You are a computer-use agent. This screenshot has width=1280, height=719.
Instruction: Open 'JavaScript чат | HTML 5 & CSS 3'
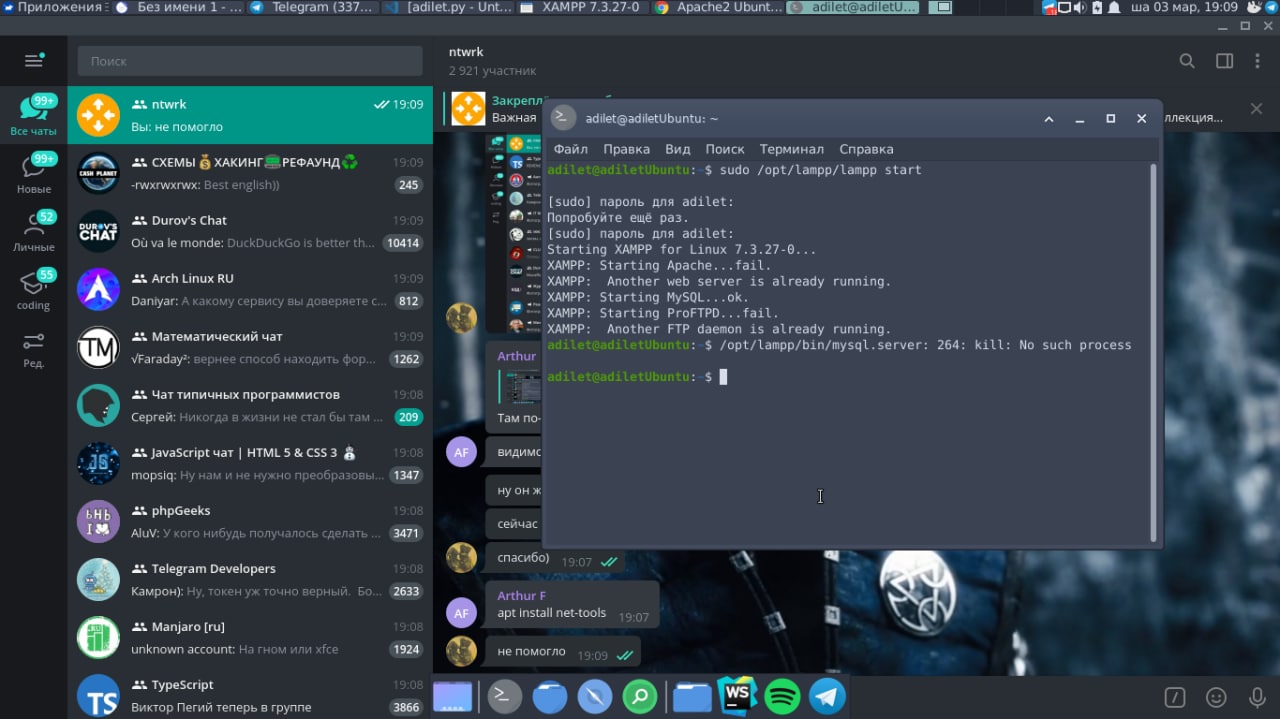click(x=250, y=463)
